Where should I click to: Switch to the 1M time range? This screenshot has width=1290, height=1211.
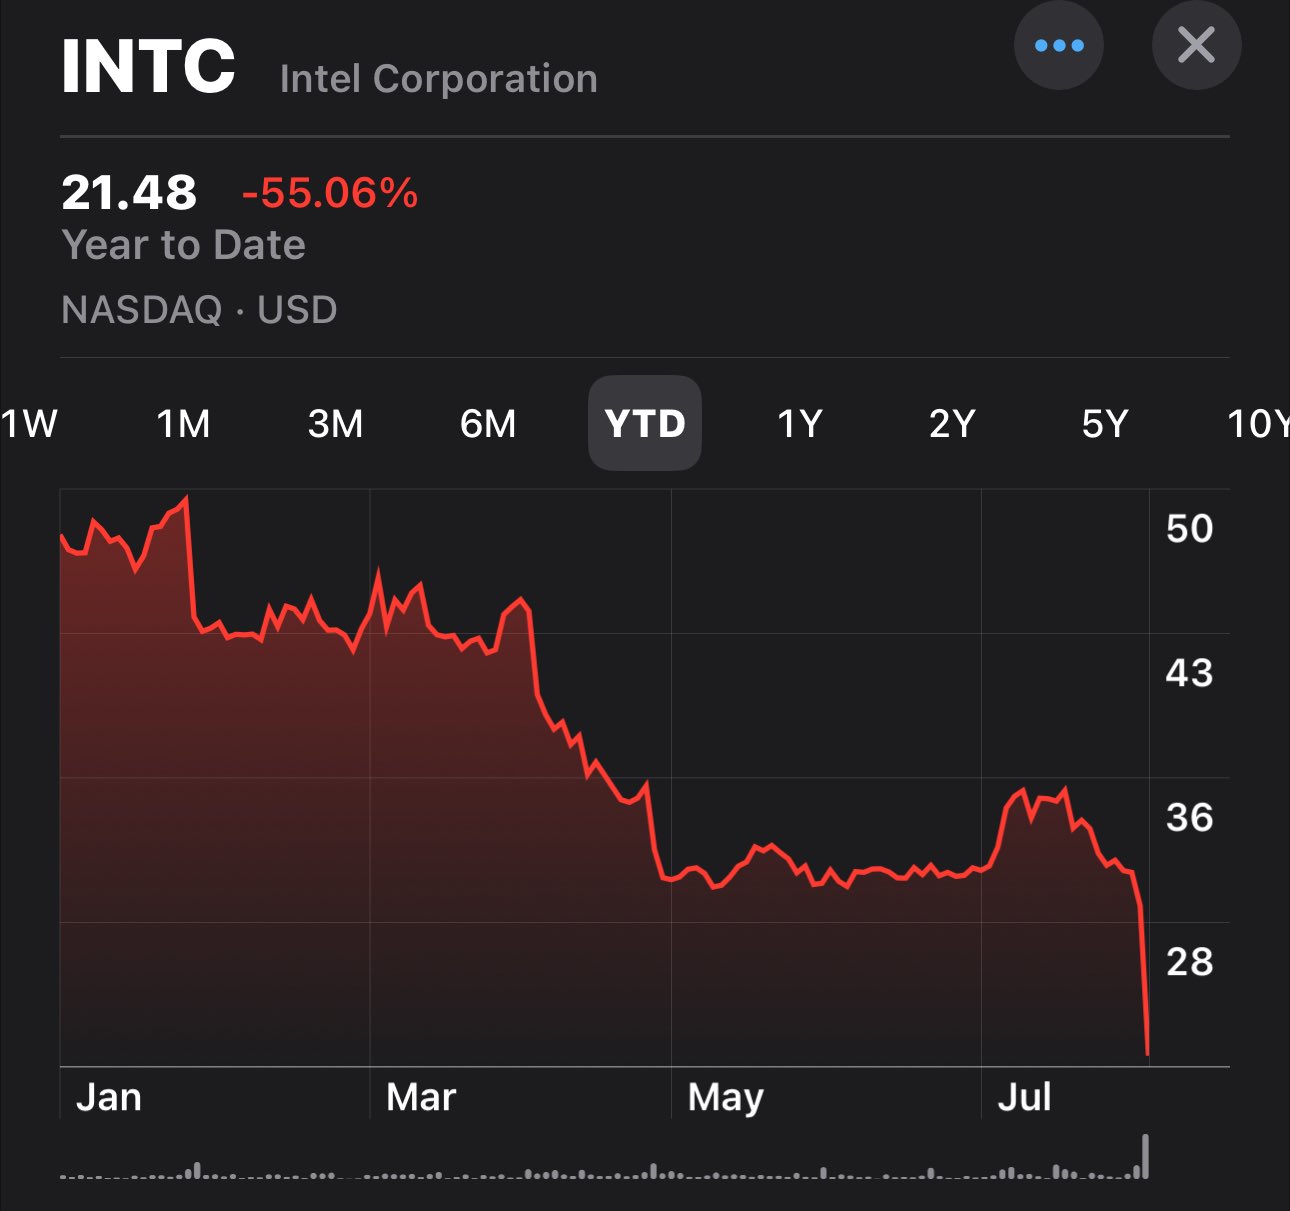[184, 424]
